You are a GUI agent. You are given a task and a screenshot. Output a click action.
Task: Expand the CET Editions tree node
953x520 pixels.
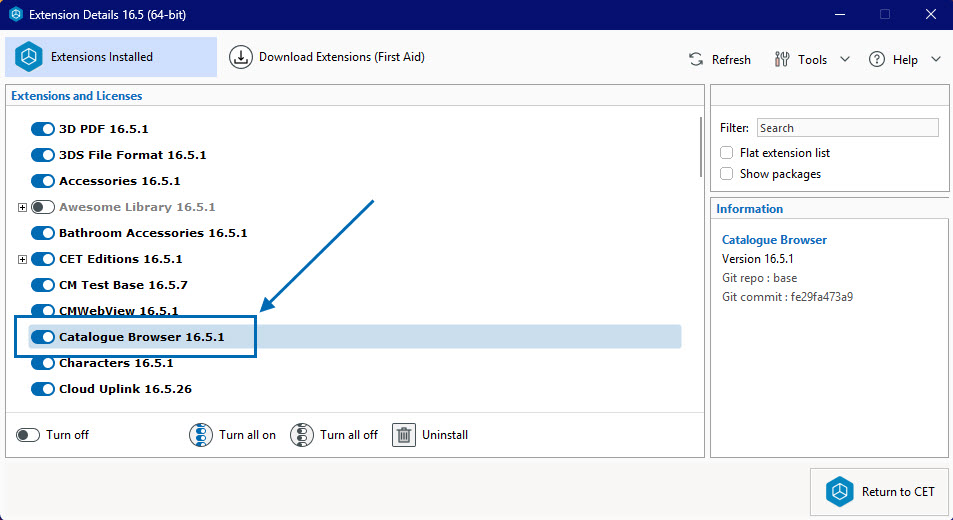[x=22, y=259]
